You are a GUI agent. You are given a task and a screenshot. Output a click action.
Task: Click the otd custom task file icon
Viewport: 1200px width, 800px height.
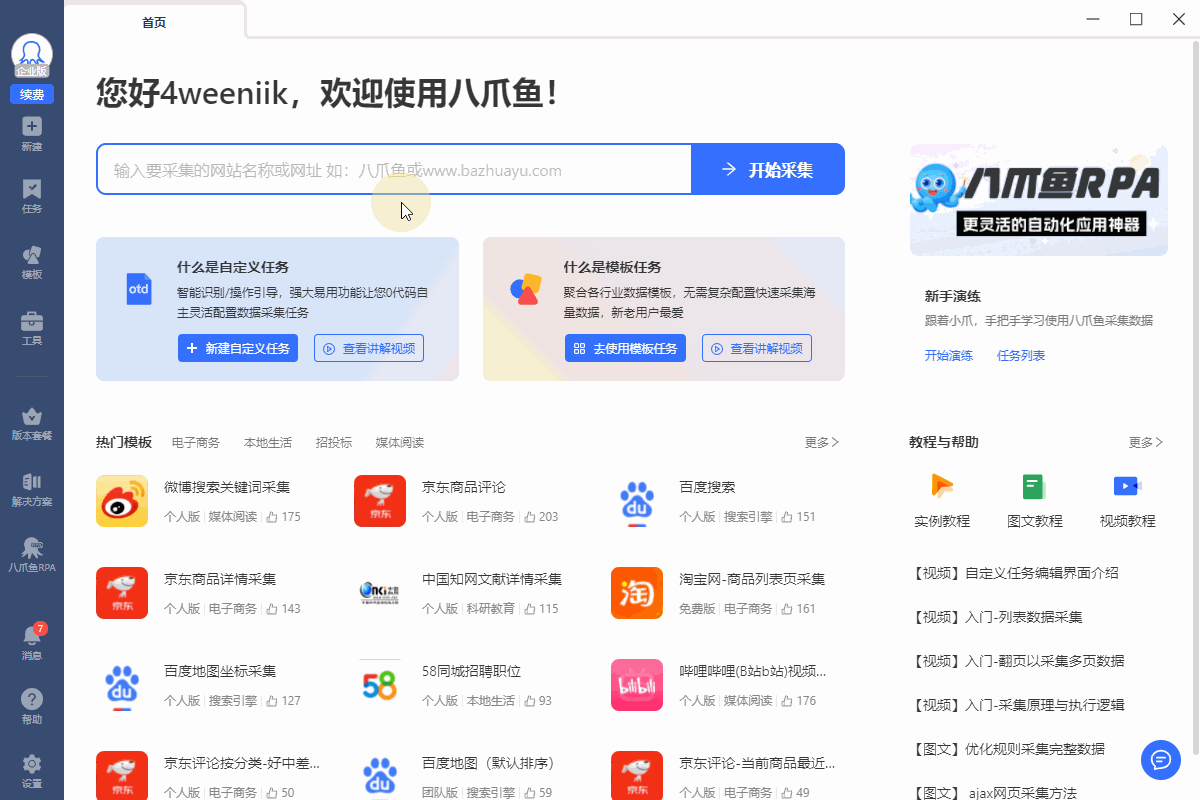coord(138,289)
